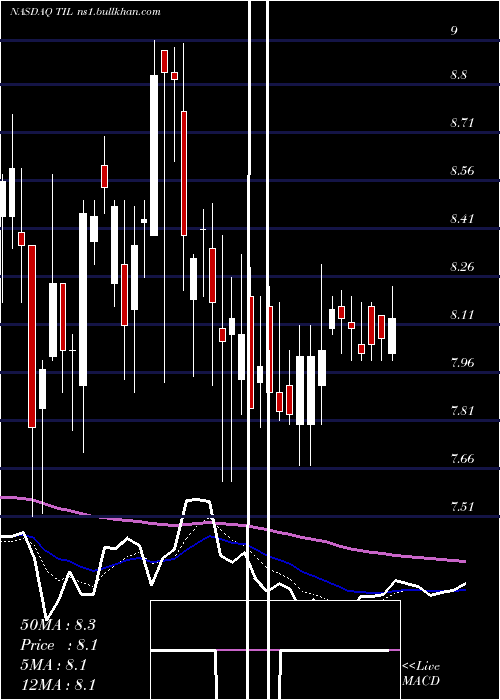Viewport: 500px width, 700px height.
Task: Select the last white candlestick on the right
Action: [392, 336]
